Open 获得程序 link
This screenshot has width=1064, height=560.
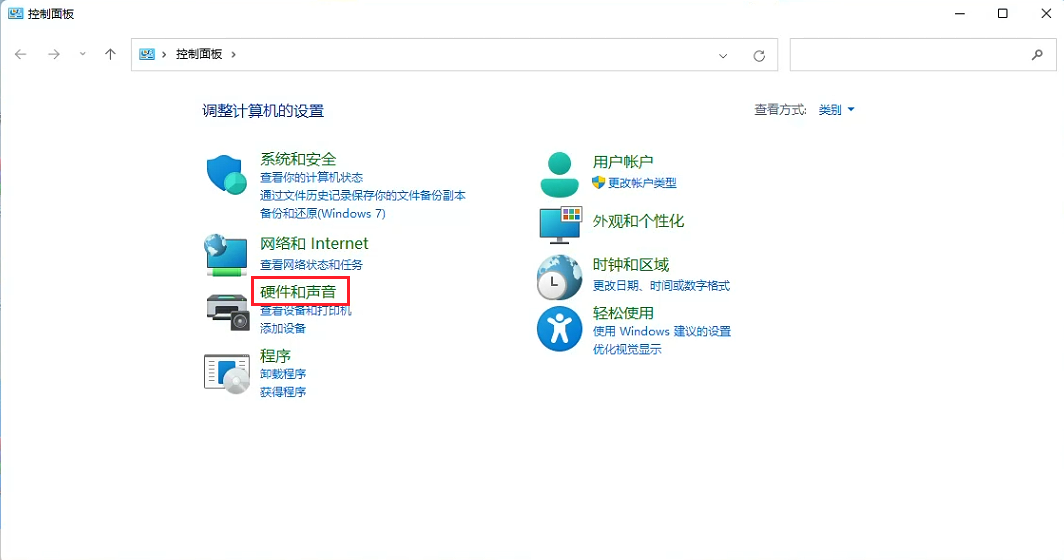283,392
